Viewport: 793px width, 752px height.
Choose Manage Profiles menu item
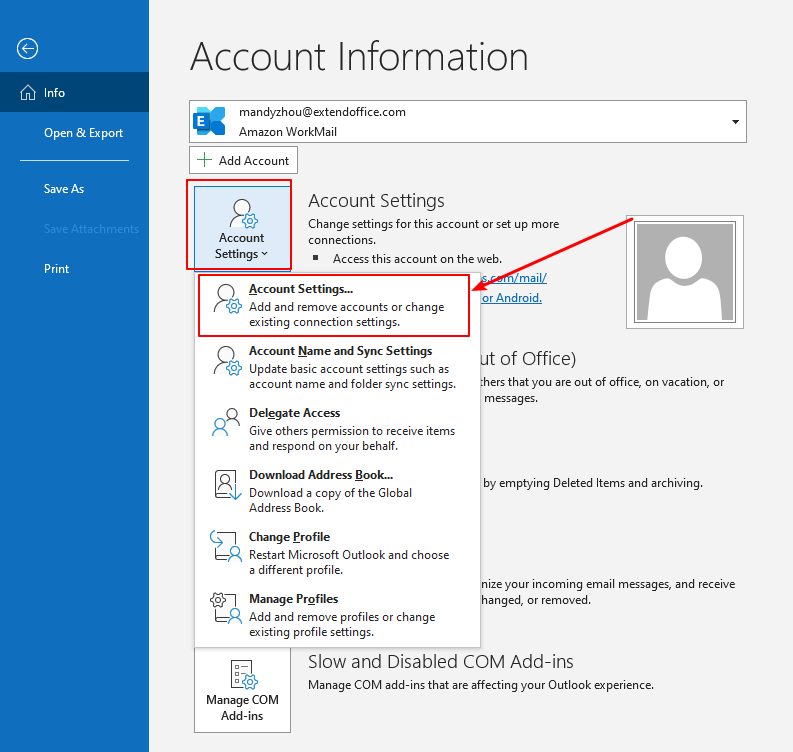tap(337, 615)
